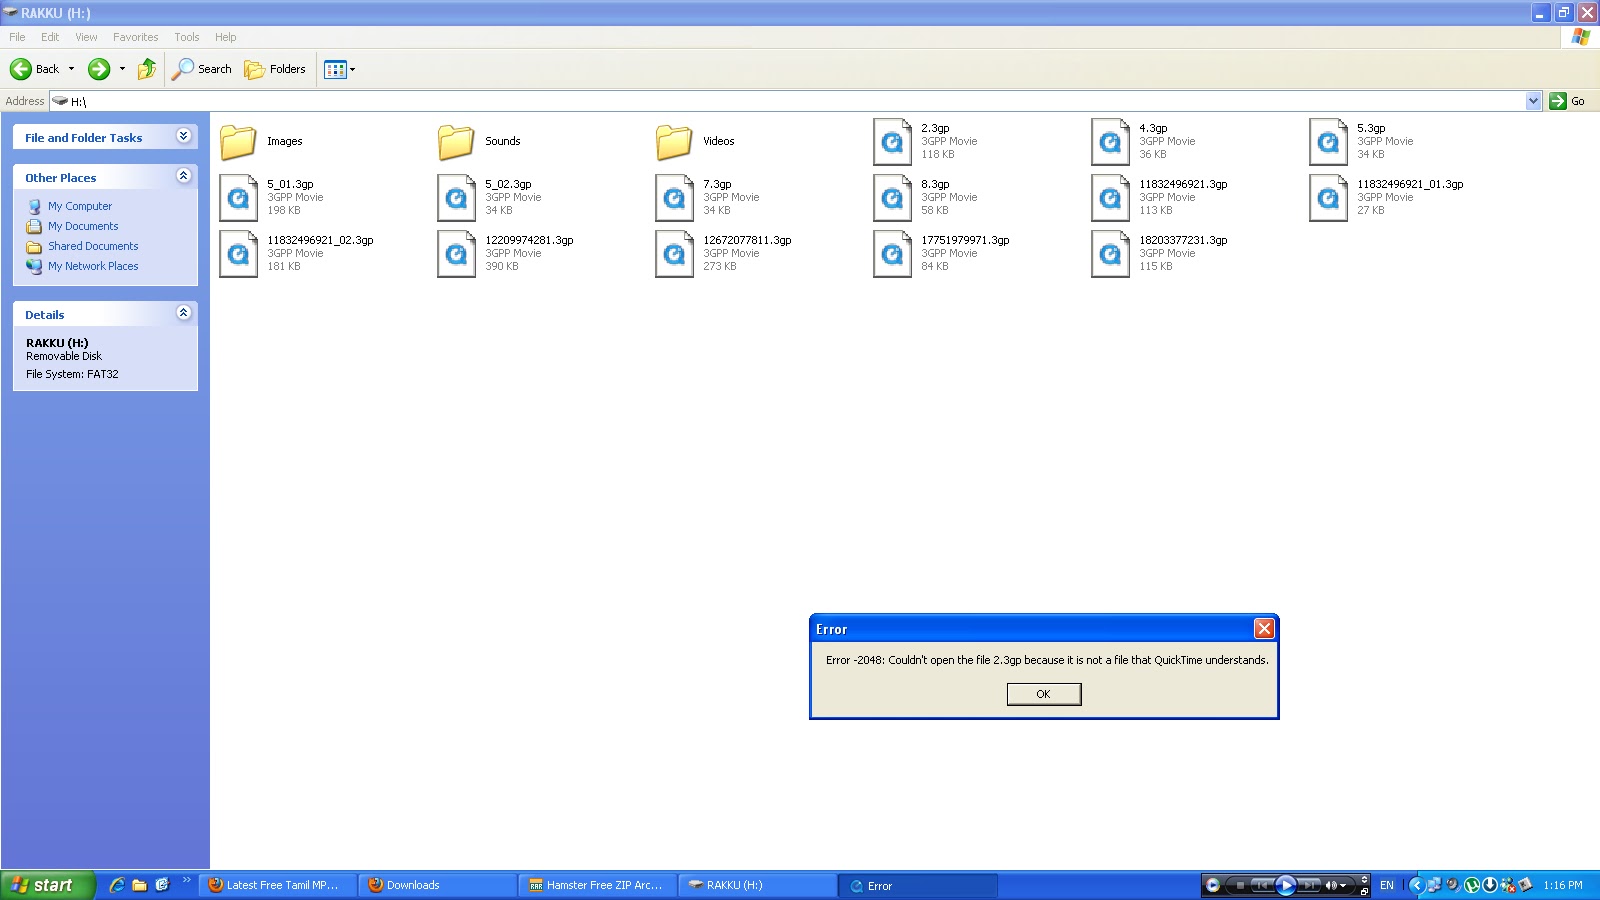This screenshot has height=900, width=1600.
Task: Select the 7.3gp file icon
Action: tap(674, 198)
